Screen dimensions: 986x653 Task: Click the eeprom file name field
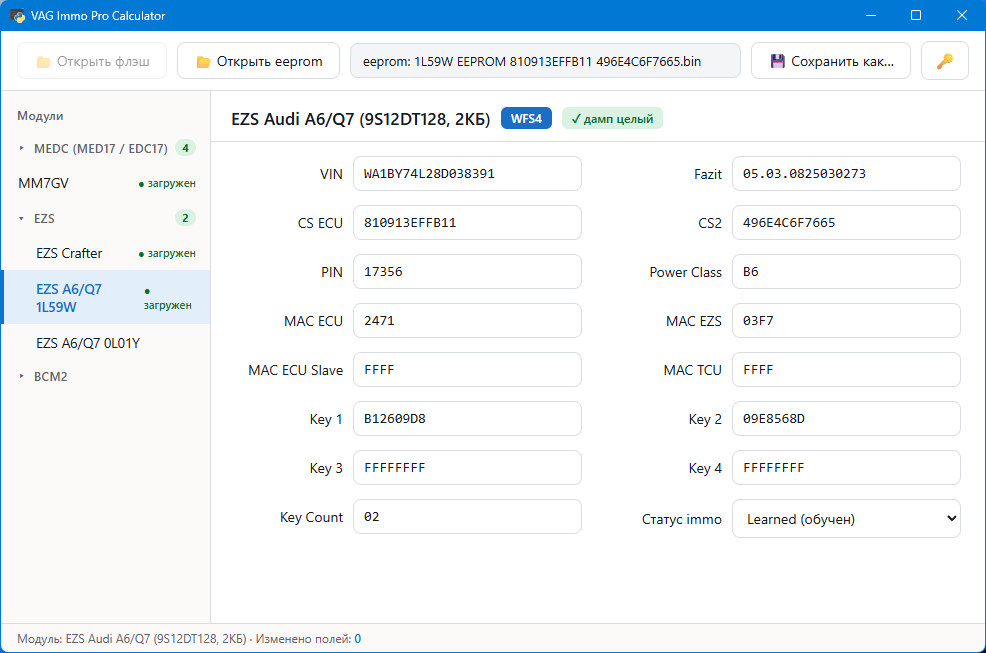click(545, 61)
